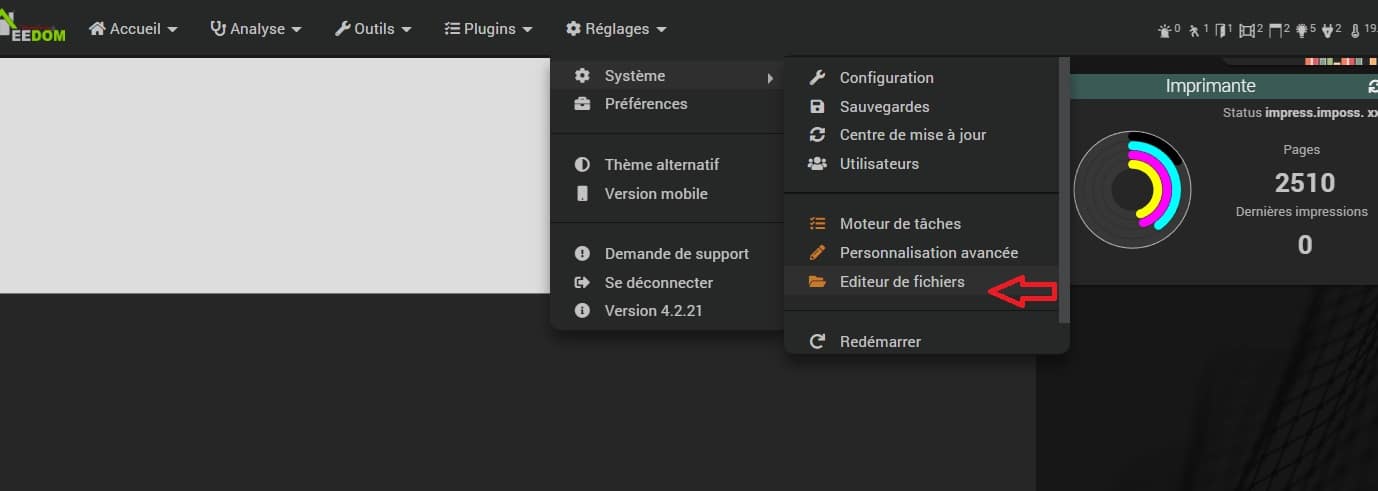Image resolution: width=1378 pixels, height=491 pixels.
Task: Click the sign-out icon of Se déconnecter
Action: [582, 283]
